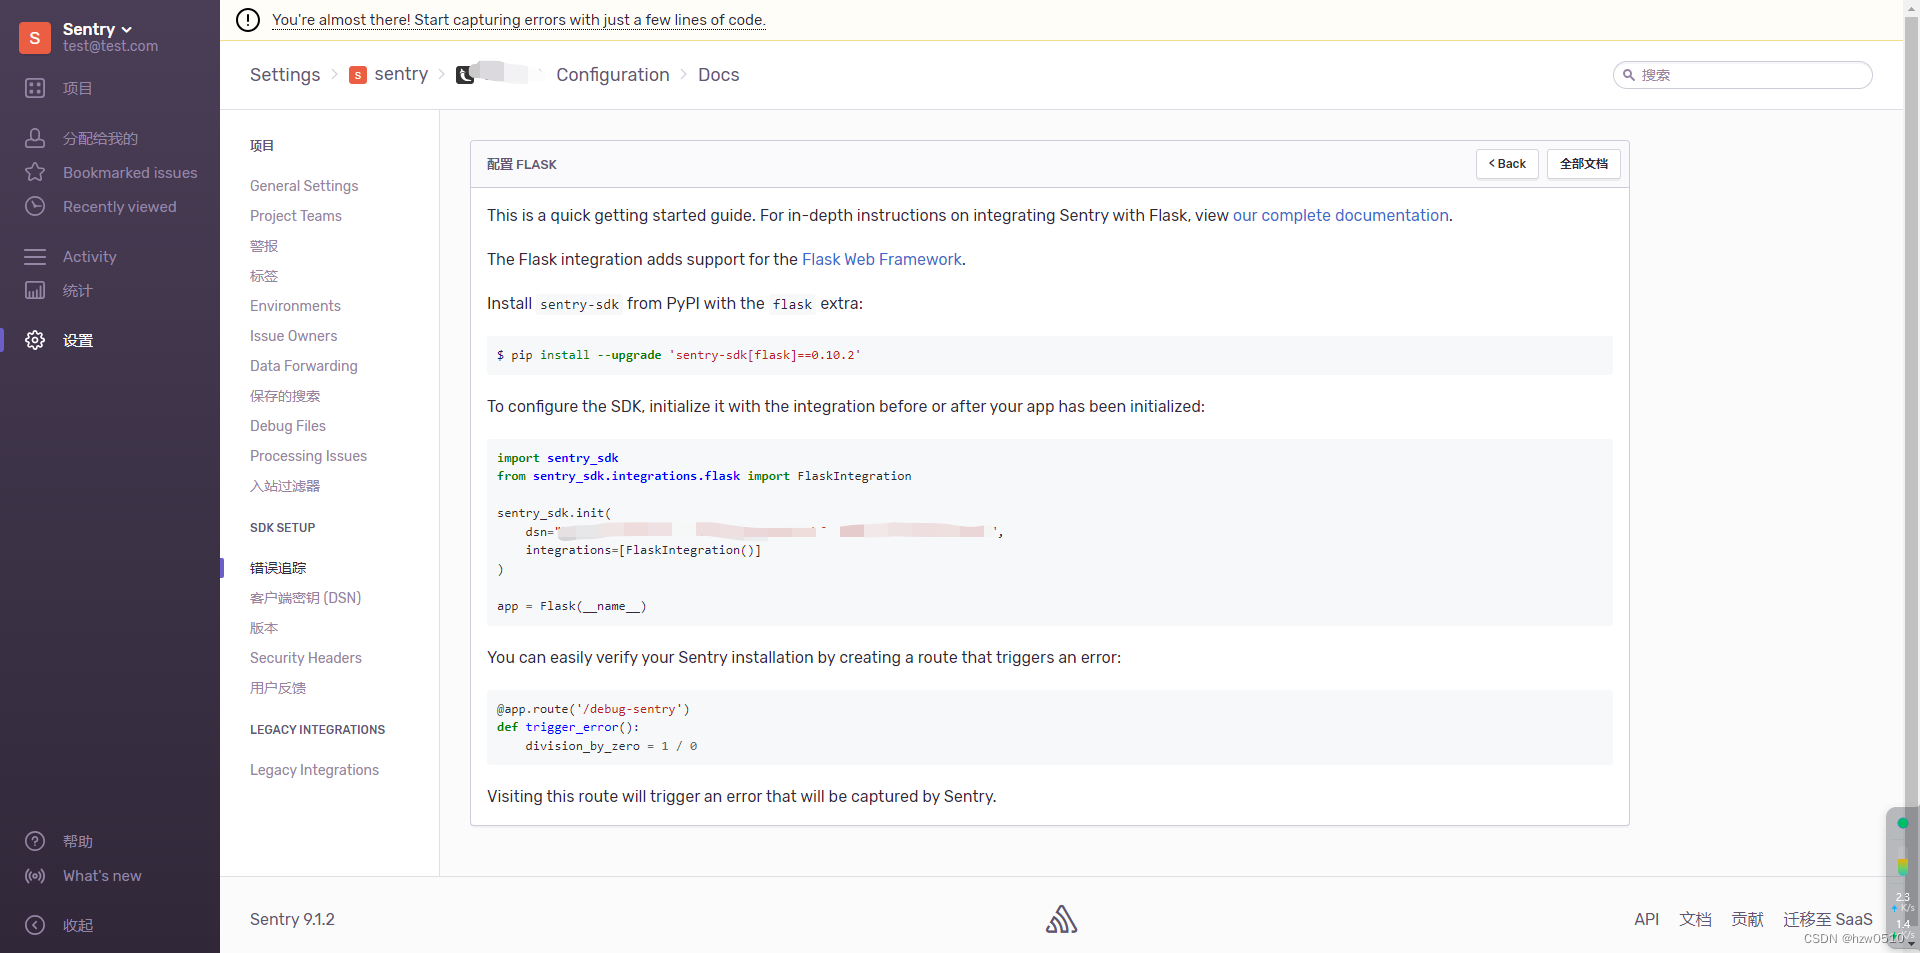1920x953 pixels.
Task: Click the 设置 gear icon
Action: pyautogui.click(x=35, y=340)
